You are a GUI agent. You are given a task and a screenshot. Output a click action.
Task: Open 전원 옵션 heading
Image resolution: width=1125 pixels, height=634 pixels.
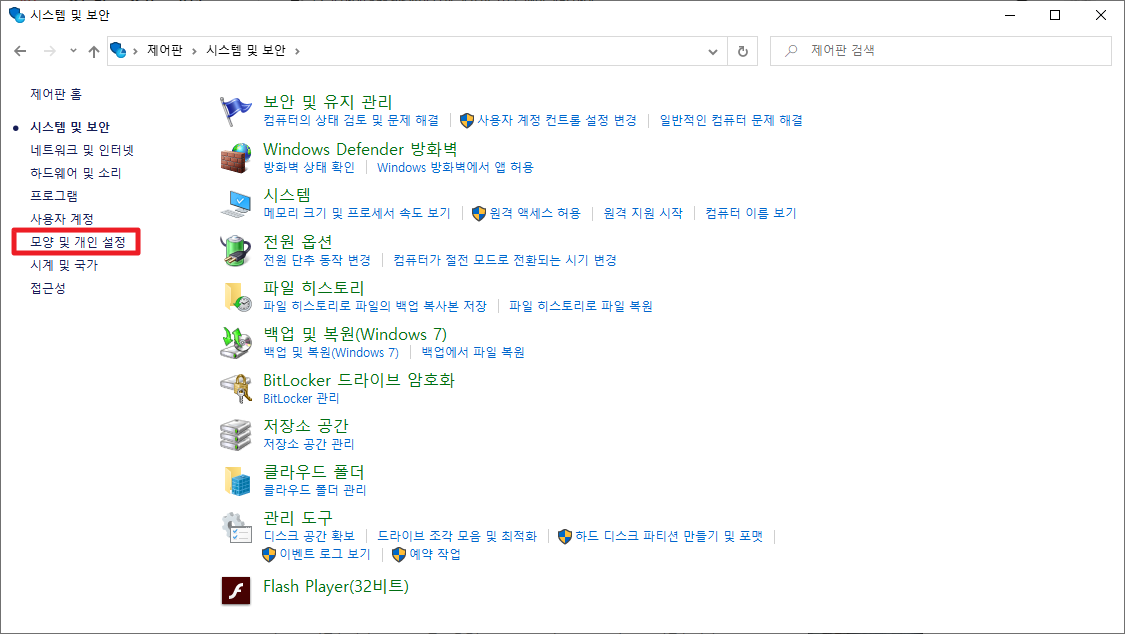pos(298,241)
